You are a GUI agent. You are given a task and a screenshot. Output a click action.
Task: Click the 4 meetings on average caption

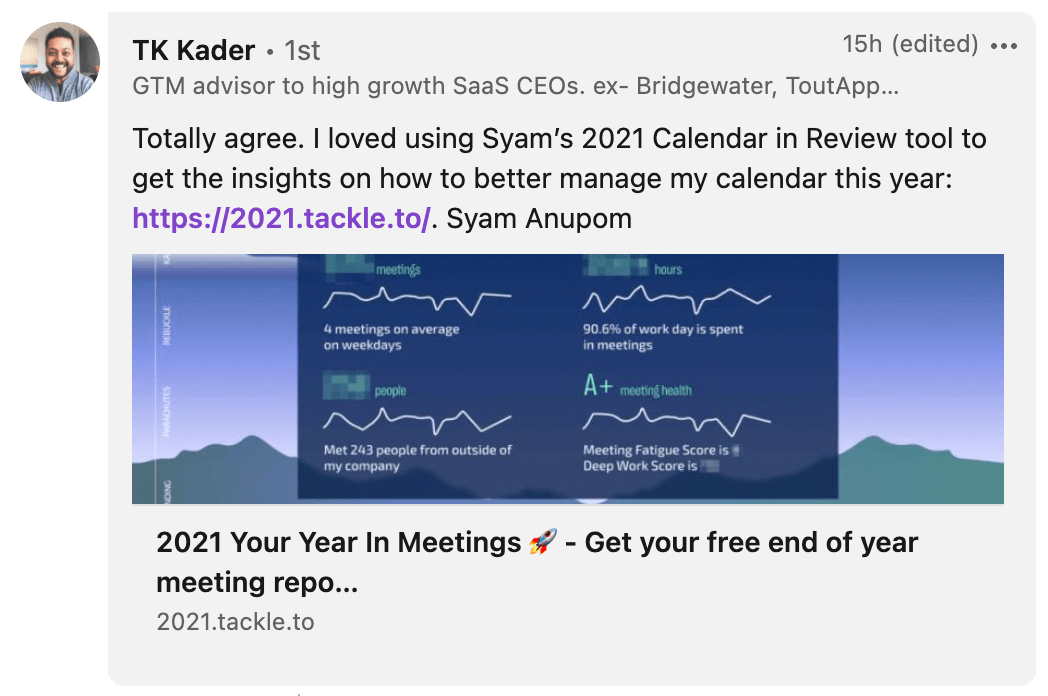click(x=392, y=334)
